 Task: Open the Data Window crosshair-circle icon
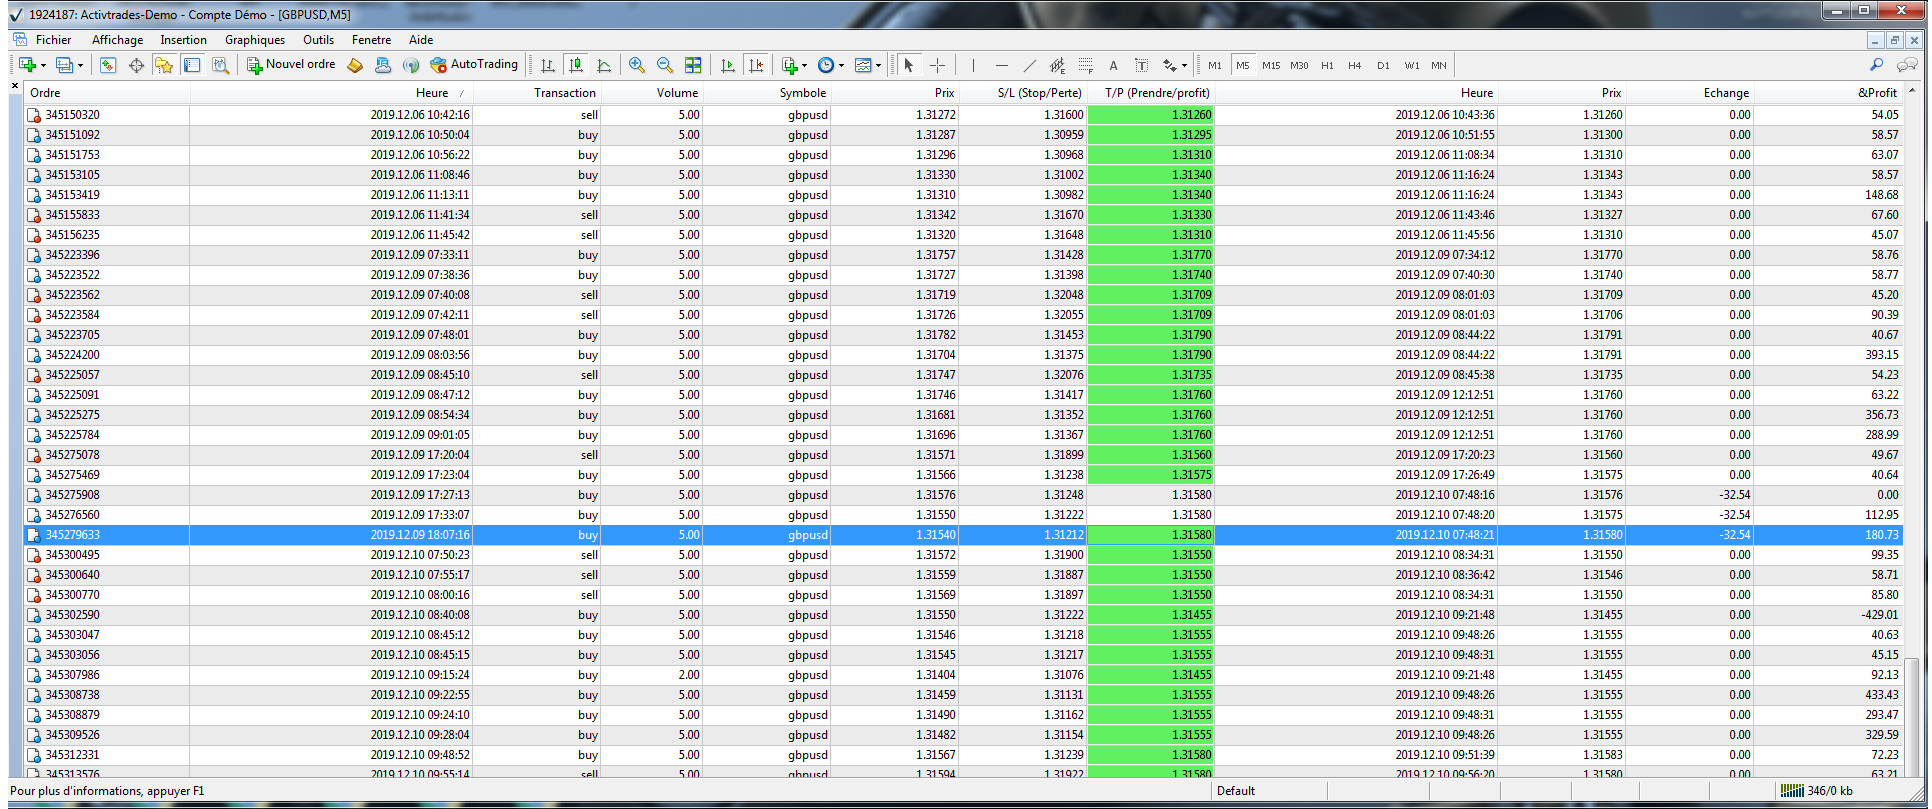tap(136, 65)
